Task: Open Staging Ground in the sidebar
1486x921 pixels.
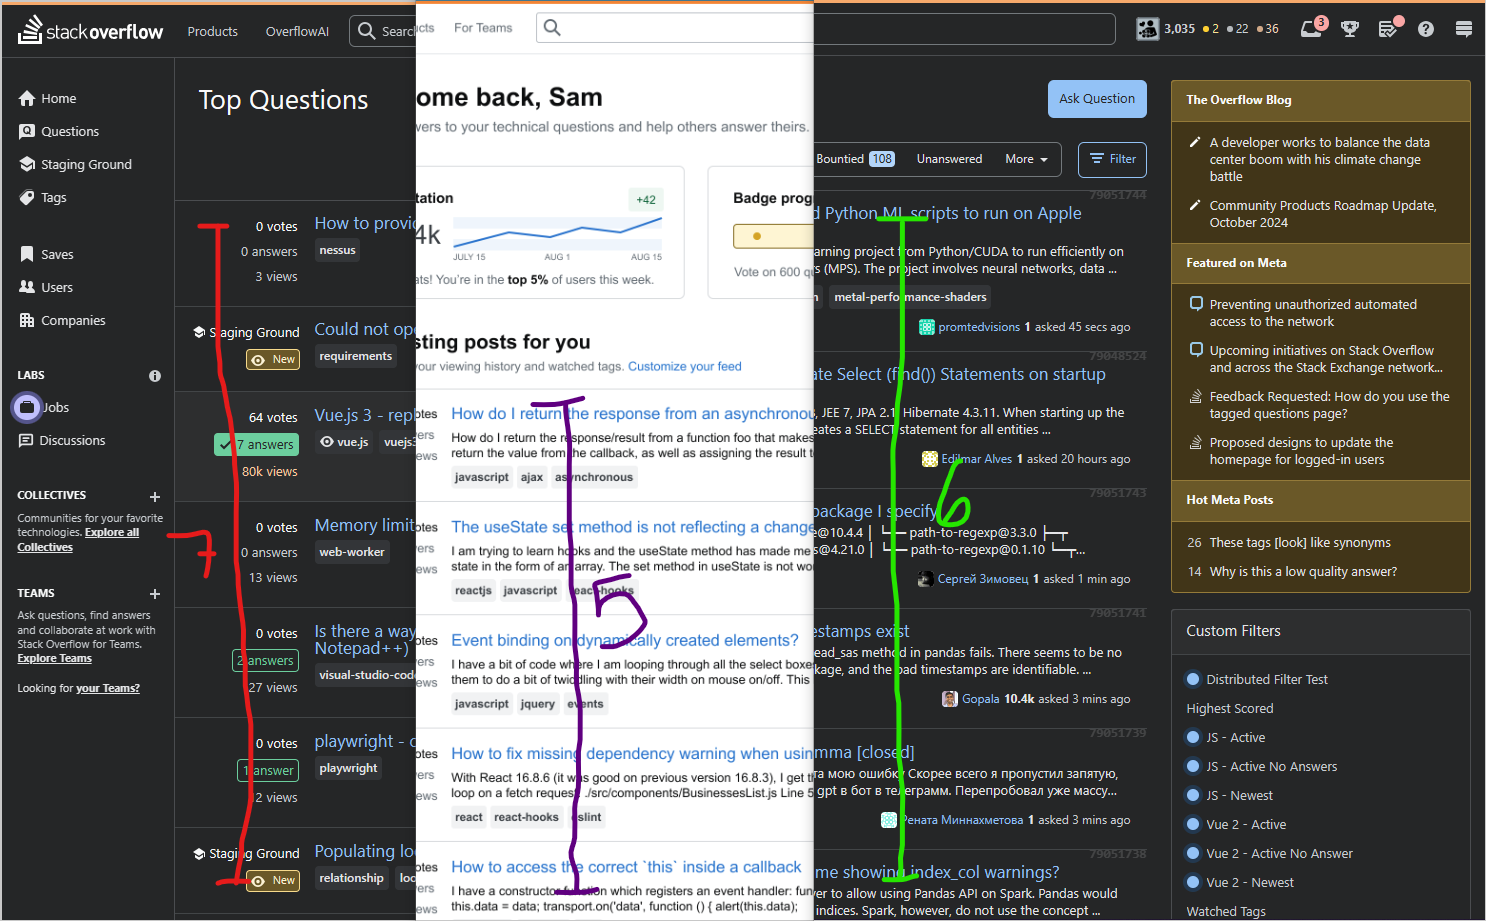Action: pyautogui.click(x=86, y=165)
